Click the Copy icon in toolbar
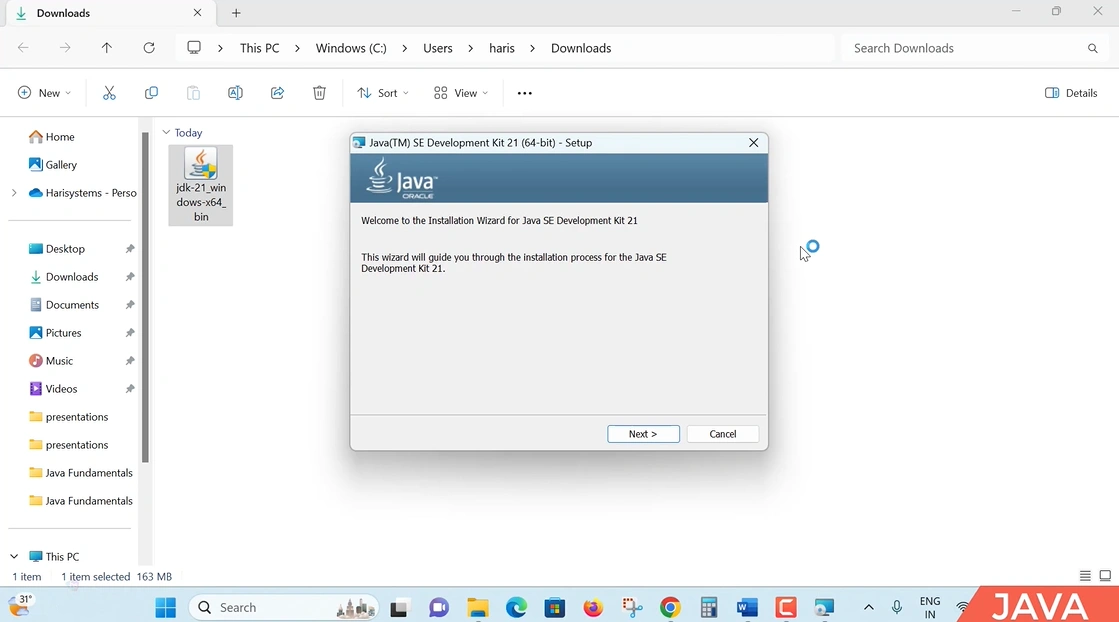 tap(151, 93)
